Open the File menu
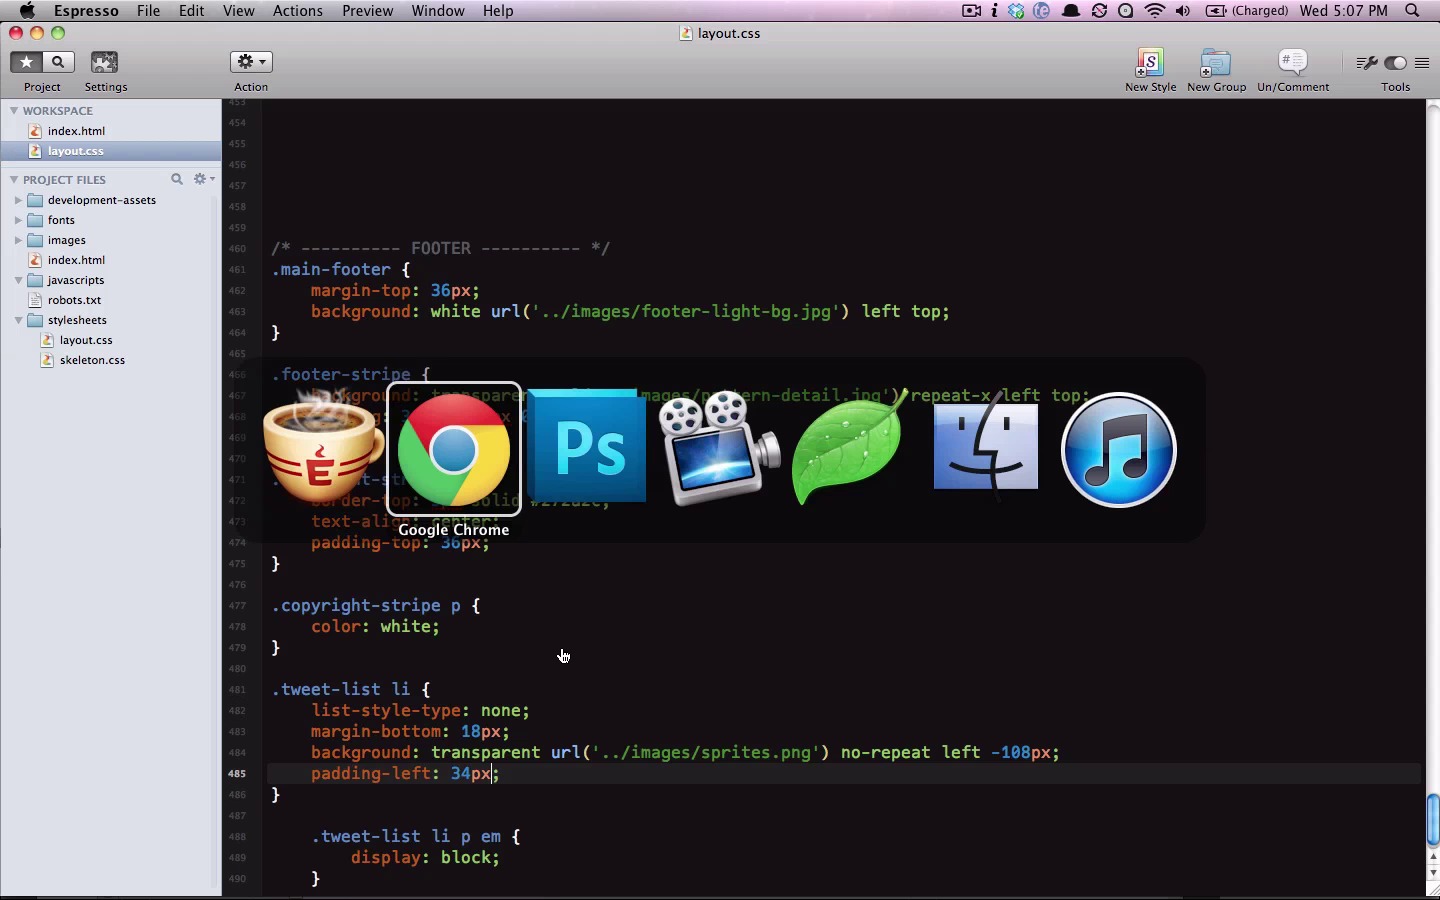The width and height of the screenshot is (1440, 900). pyautogui.click(x=148, y=11)
